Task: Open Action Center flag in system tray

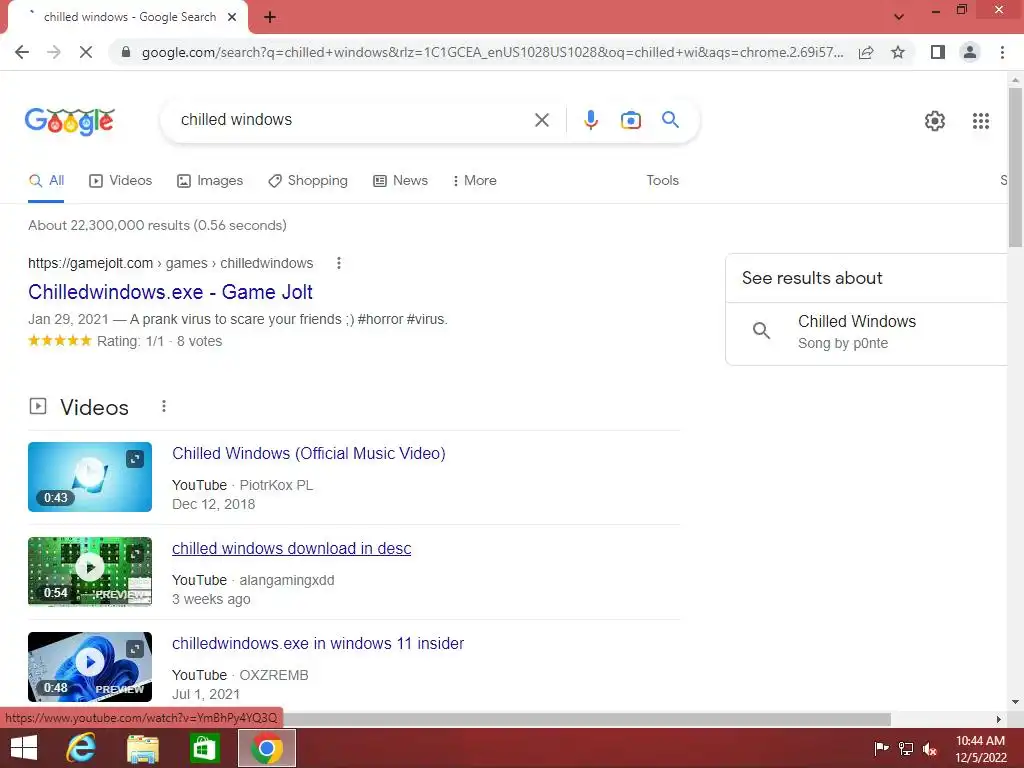Action: [x=881, y=748]
